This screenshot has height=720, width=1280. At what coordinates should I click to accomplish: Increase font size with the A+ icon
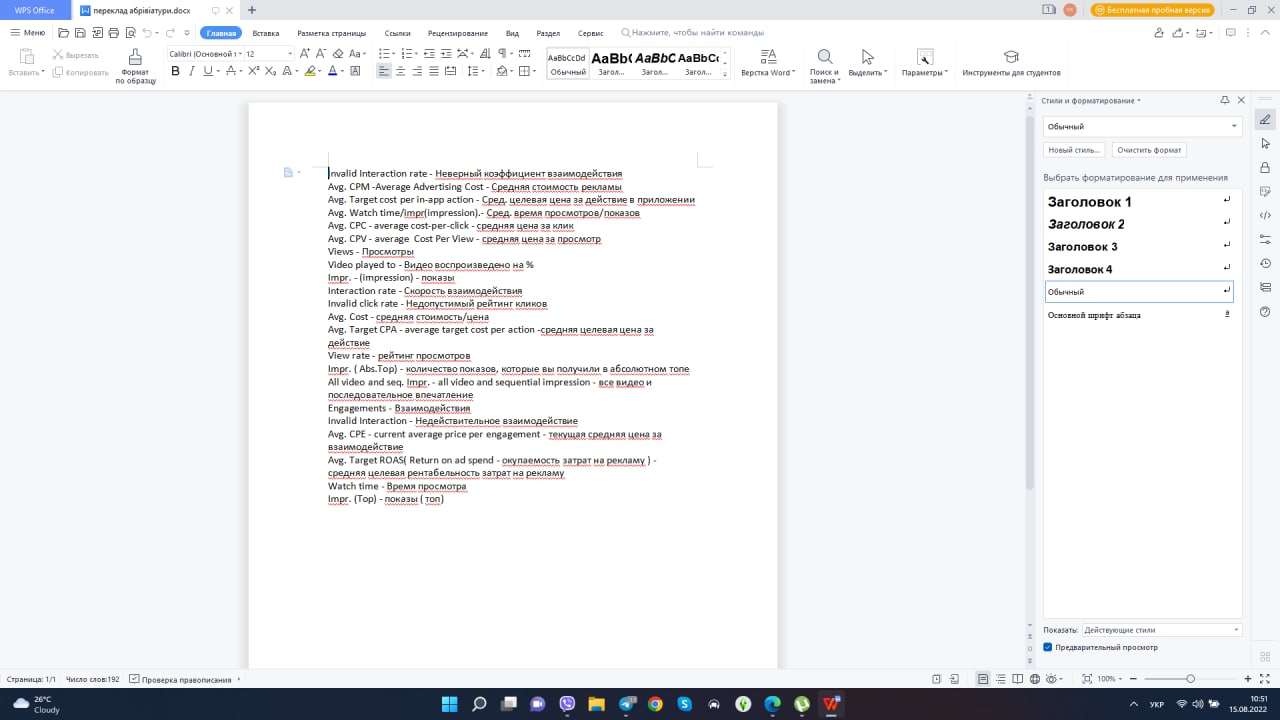(x=306, y=53)
